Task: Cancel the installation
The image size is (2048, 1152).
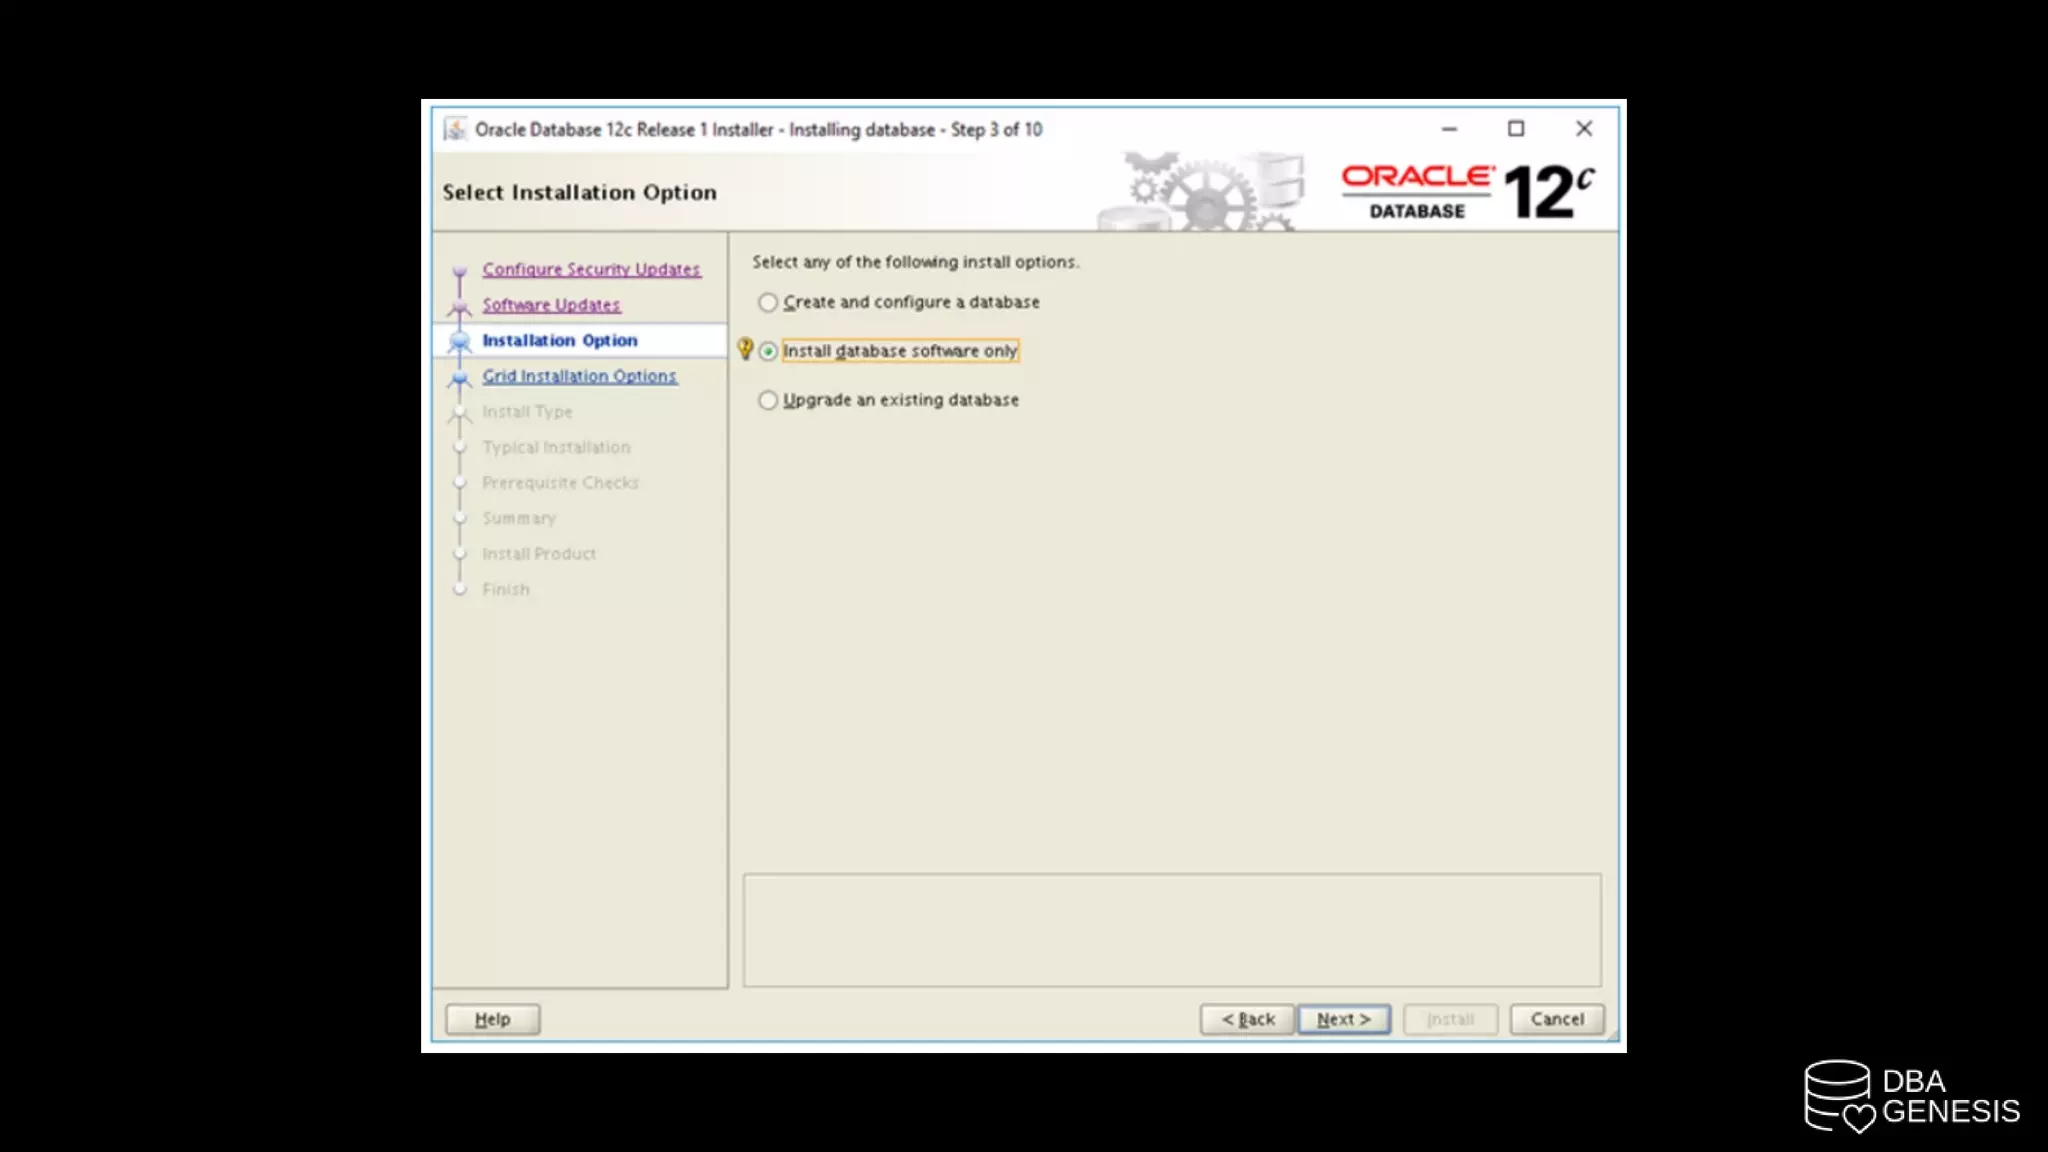Action: point(1556,1019)
